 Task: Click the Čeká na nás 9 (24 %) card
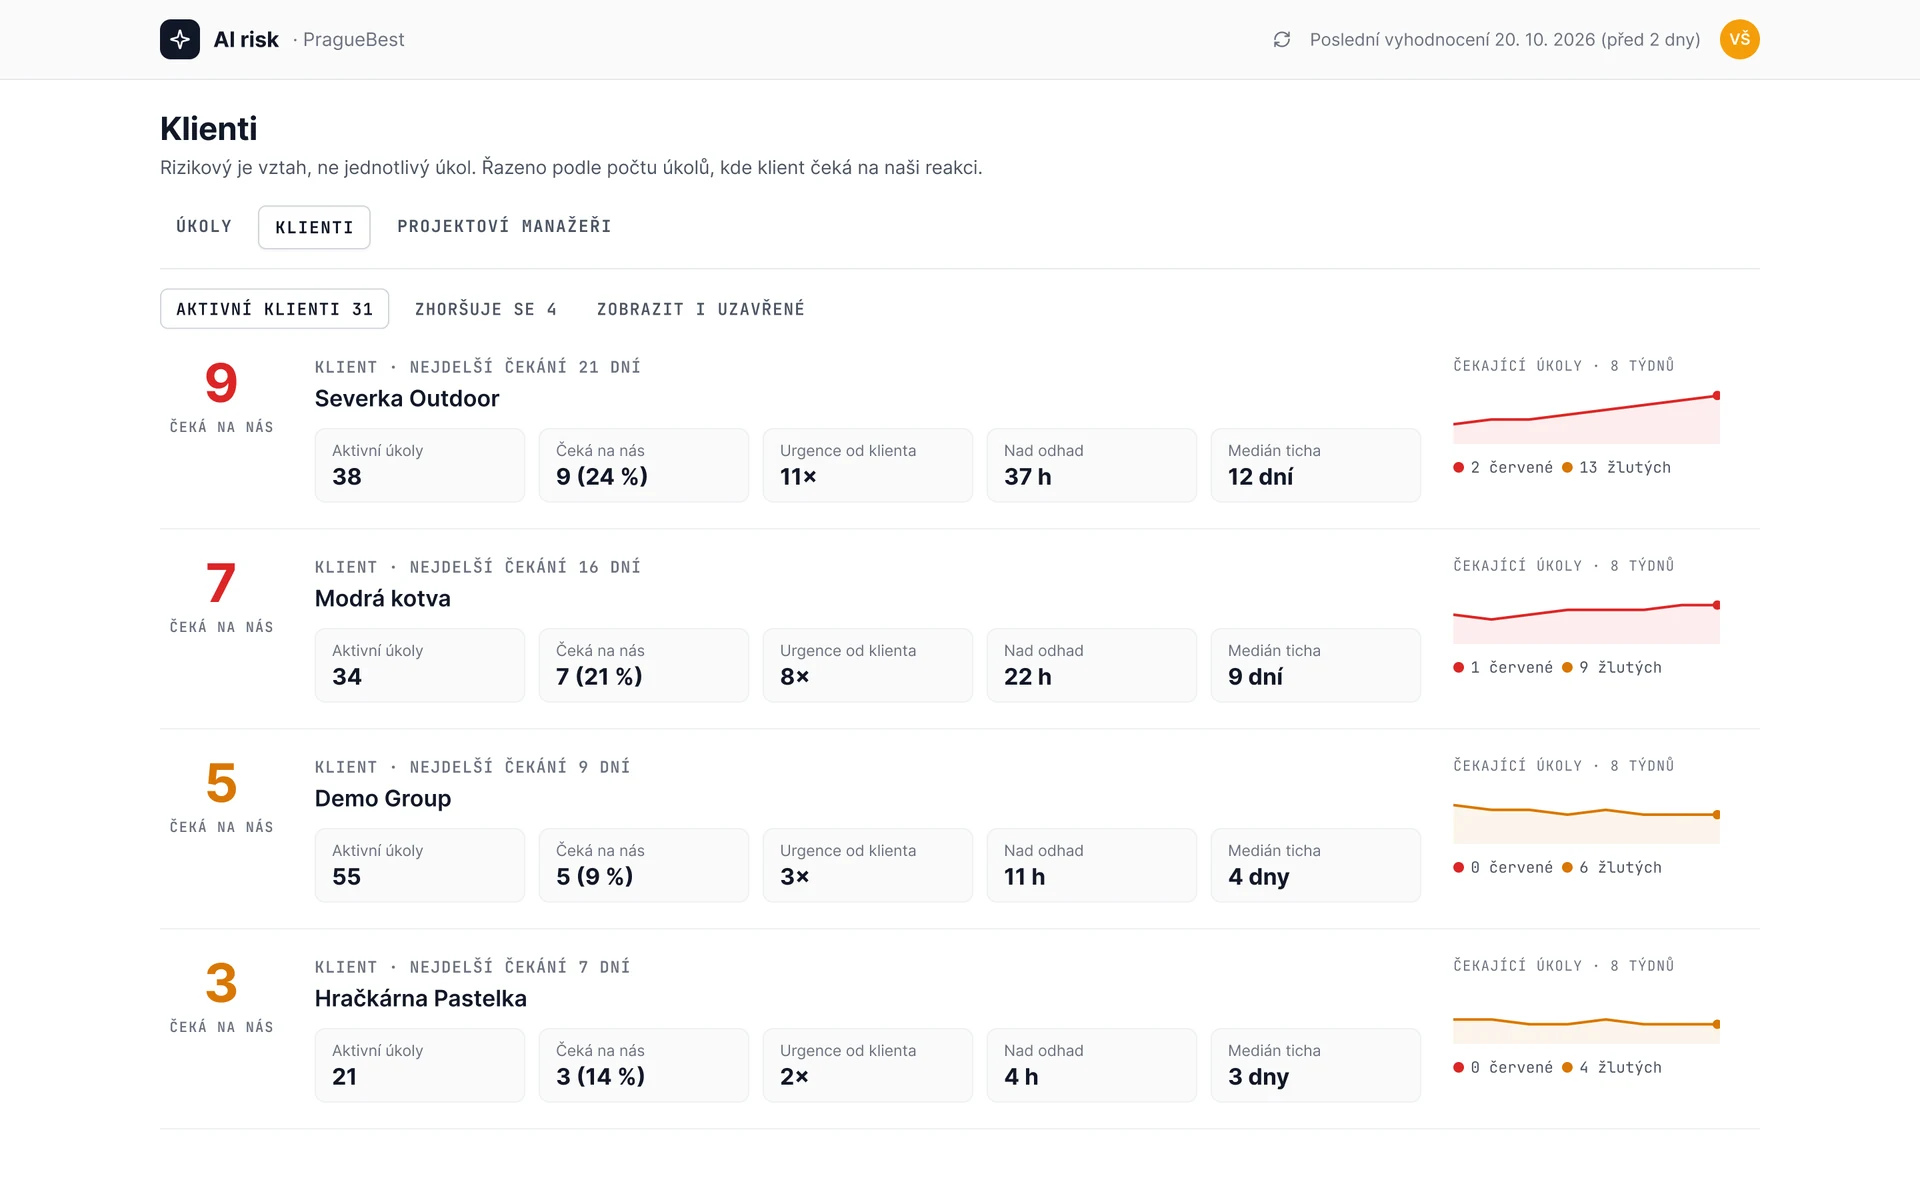(644, 465)
